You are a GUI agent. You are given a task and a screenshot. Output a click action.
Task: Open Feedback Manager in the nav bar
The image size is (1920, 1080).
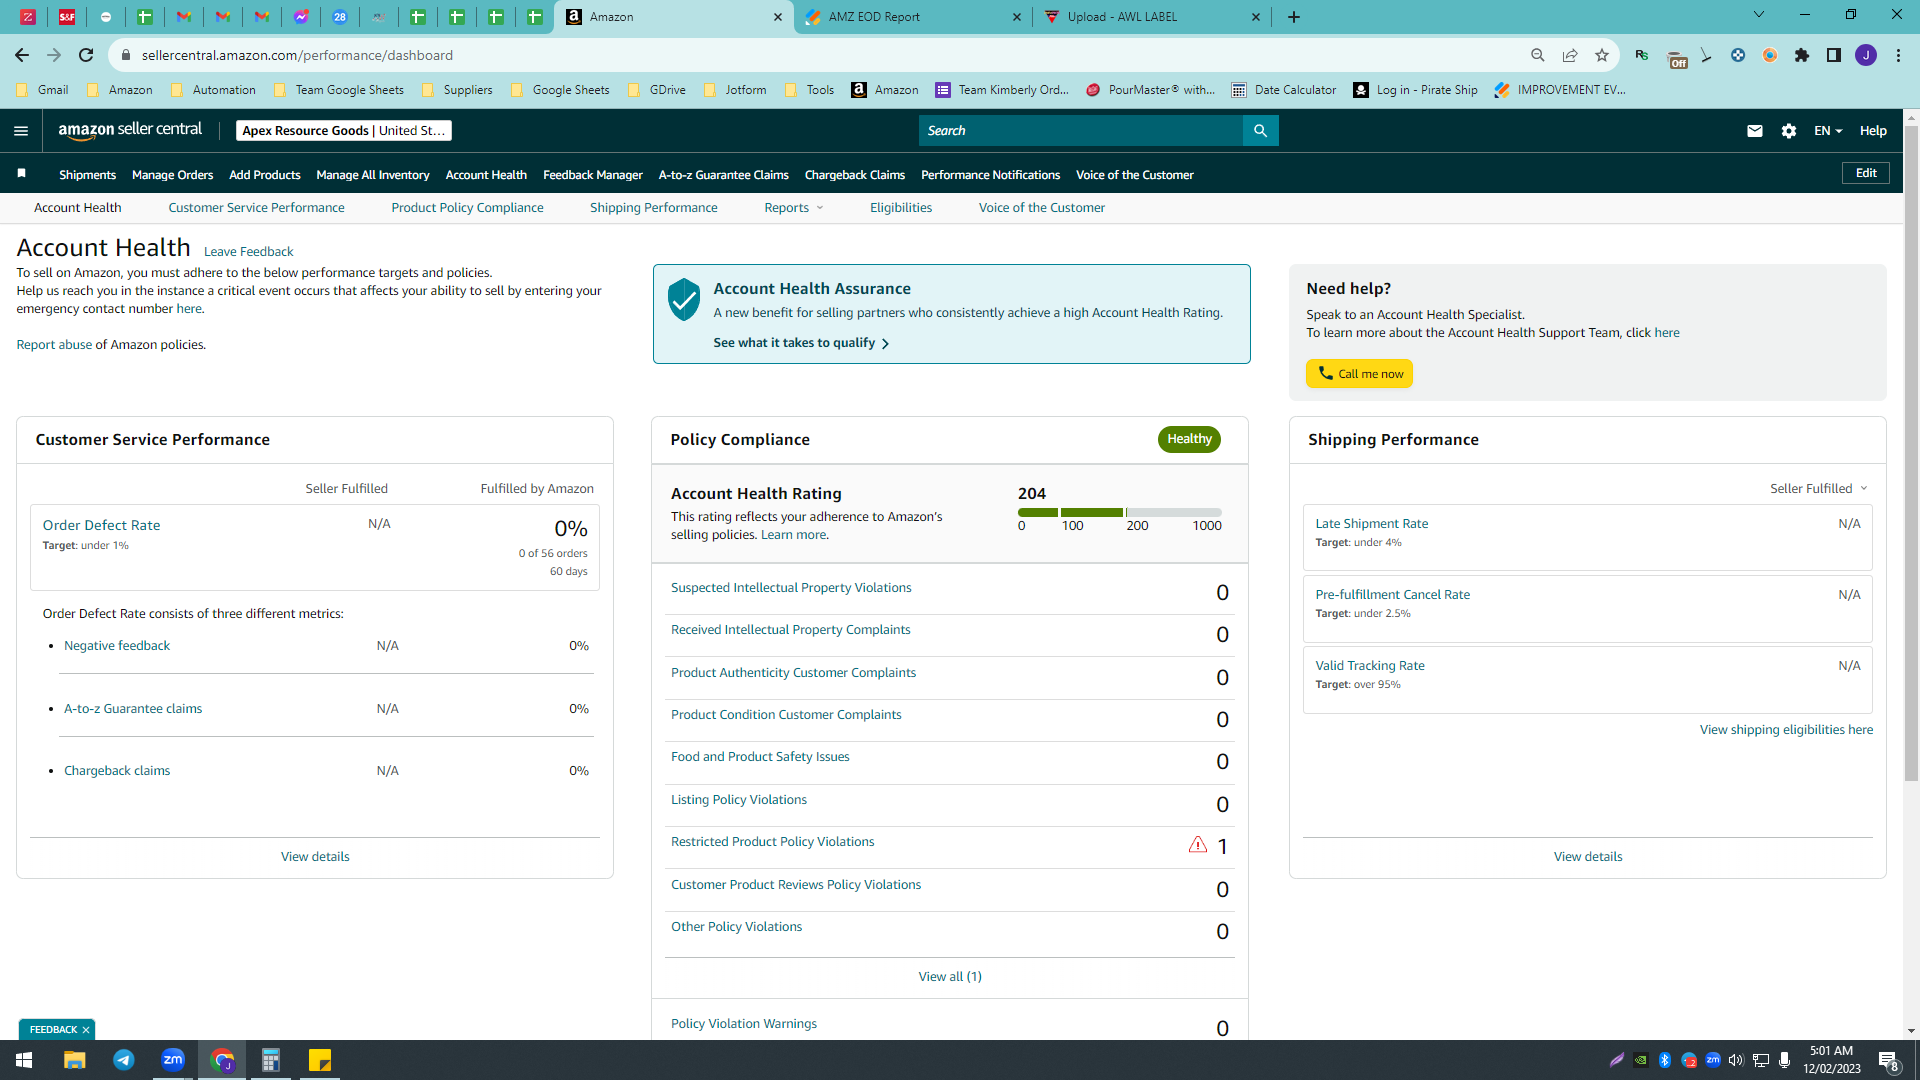pyautogui.click(x=592, y=175)
